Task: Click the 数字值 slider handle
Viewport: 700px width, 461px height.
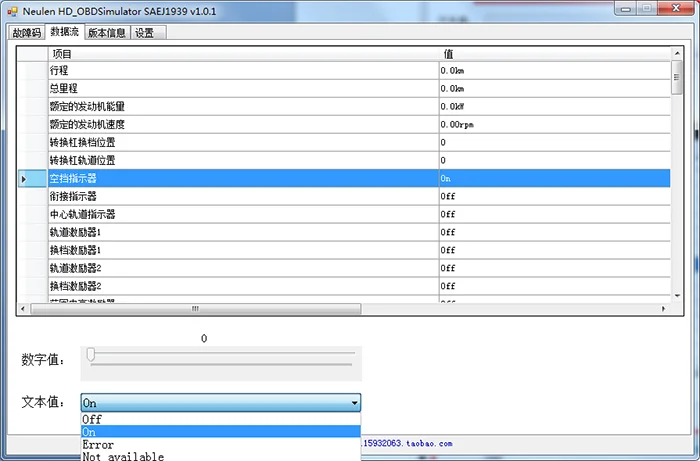Action: [x=91, y=355]
